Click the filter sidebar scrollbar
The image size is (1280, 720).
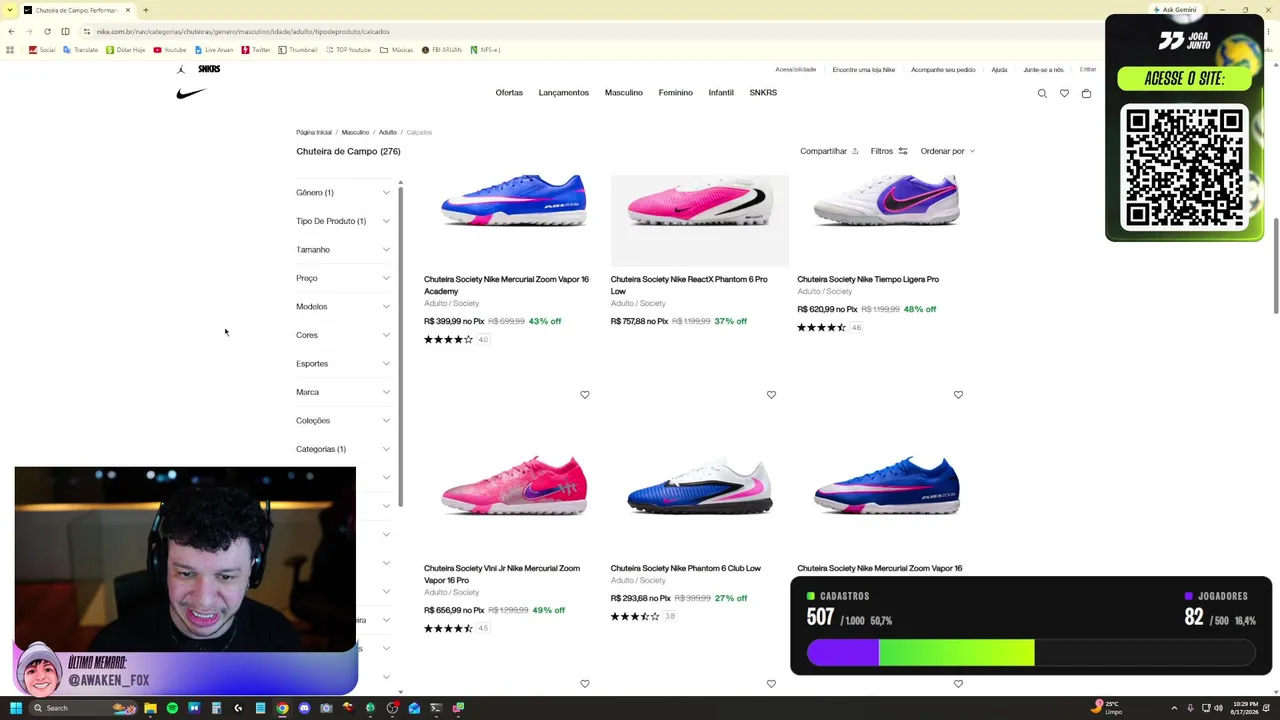click(x=400, y=345)
